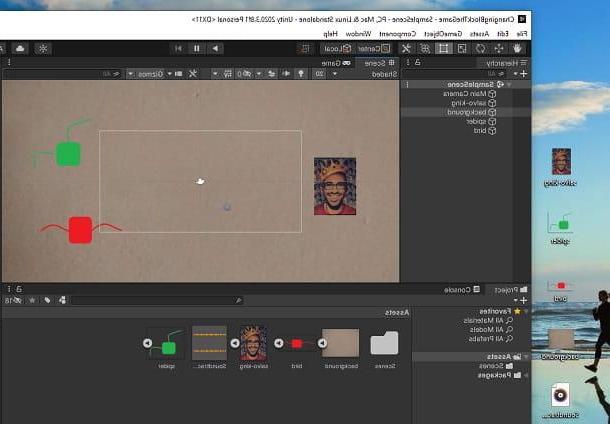
Task: Click the Project search input field
Action: tap(157, 300)
